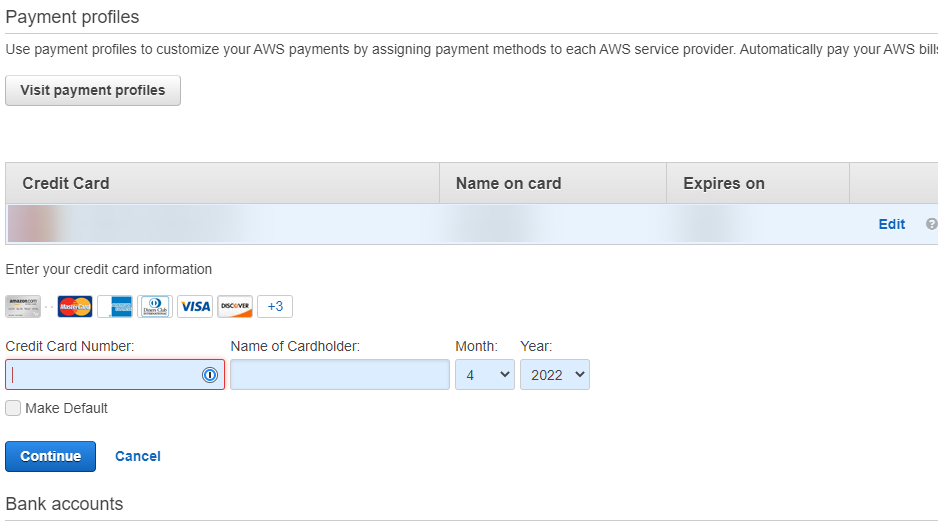Screen dimensions: 938x531
Task: Click the Credit Card column header
Action: [66, 183]
